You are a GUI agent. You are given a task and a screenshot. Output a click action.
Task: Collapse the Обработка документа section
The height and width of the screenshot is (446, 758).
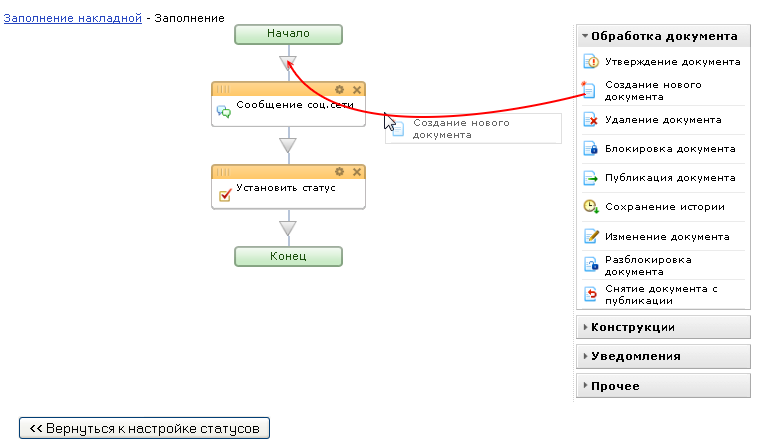click(663, 36)
